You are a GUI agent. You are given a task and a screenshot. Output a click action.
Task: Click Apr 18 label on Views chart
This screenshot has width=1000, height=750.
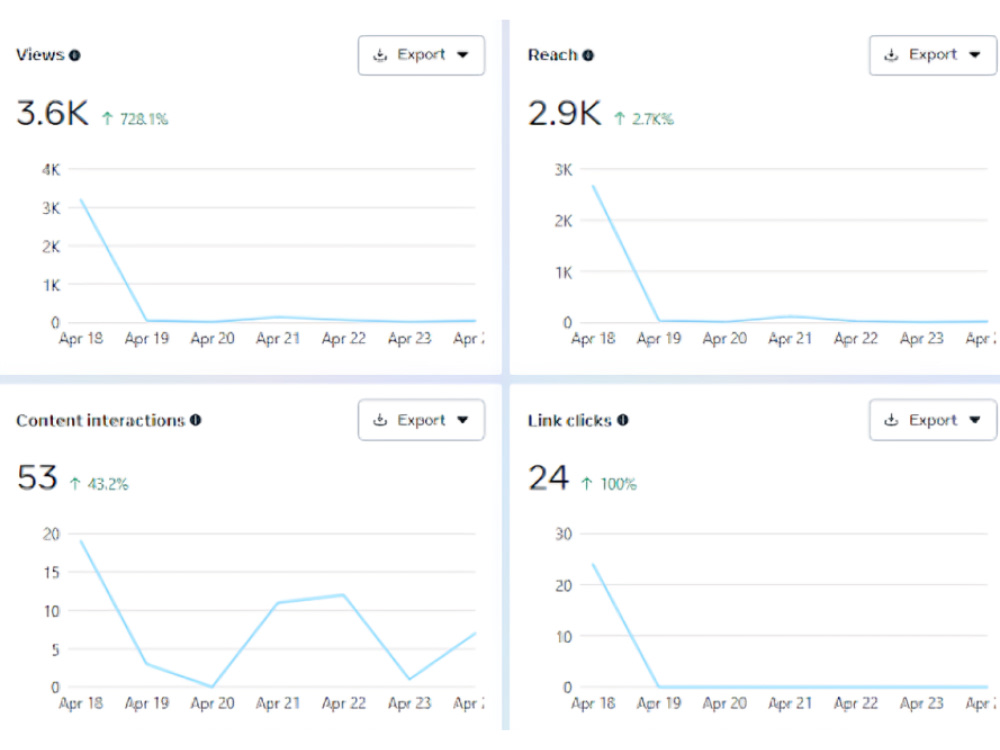click(x=81, y=339)
